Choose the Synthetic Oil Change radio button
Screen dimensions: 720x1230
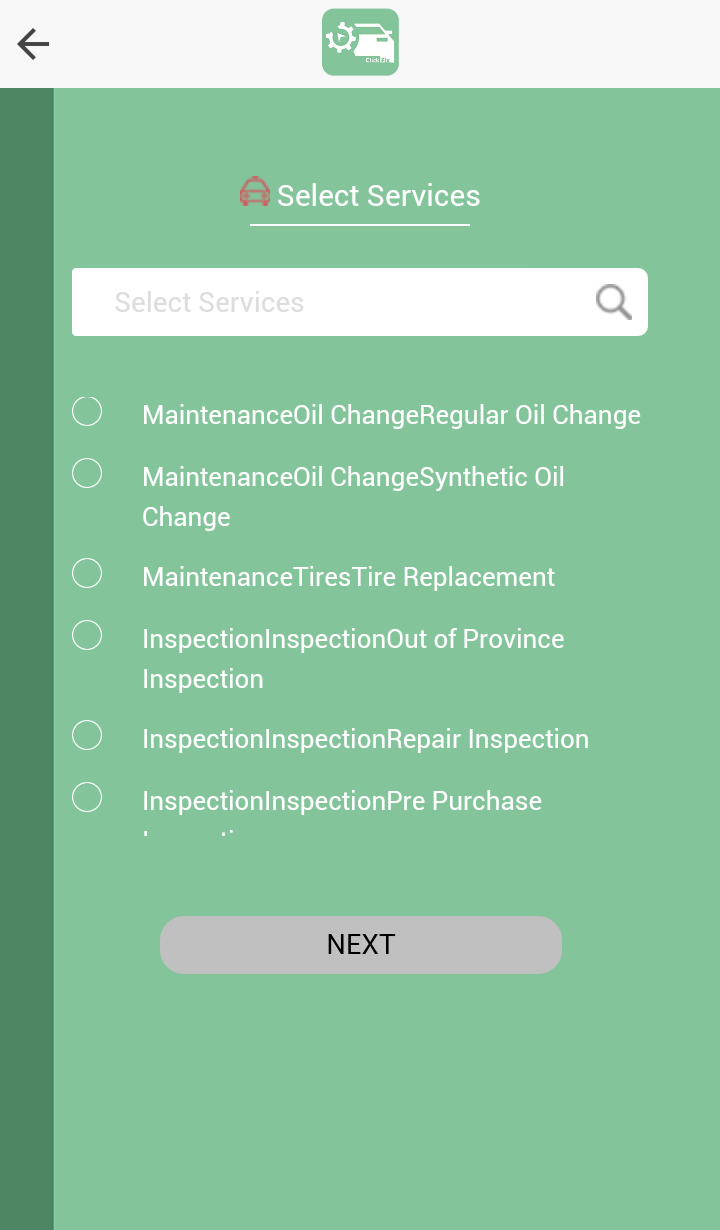pos(87,473)
